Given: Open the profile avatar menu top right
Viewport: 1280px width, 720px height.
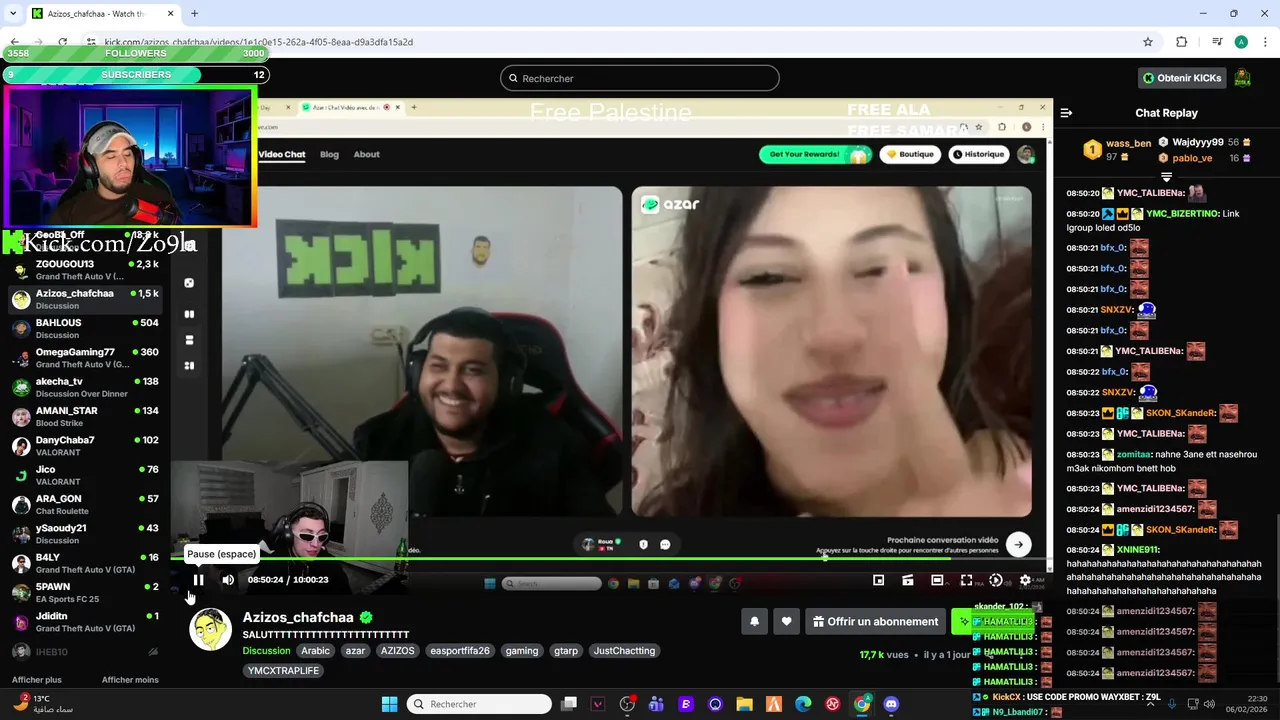Looking at the screenshot, I should pyautogui.click(x=1242, y=78).
